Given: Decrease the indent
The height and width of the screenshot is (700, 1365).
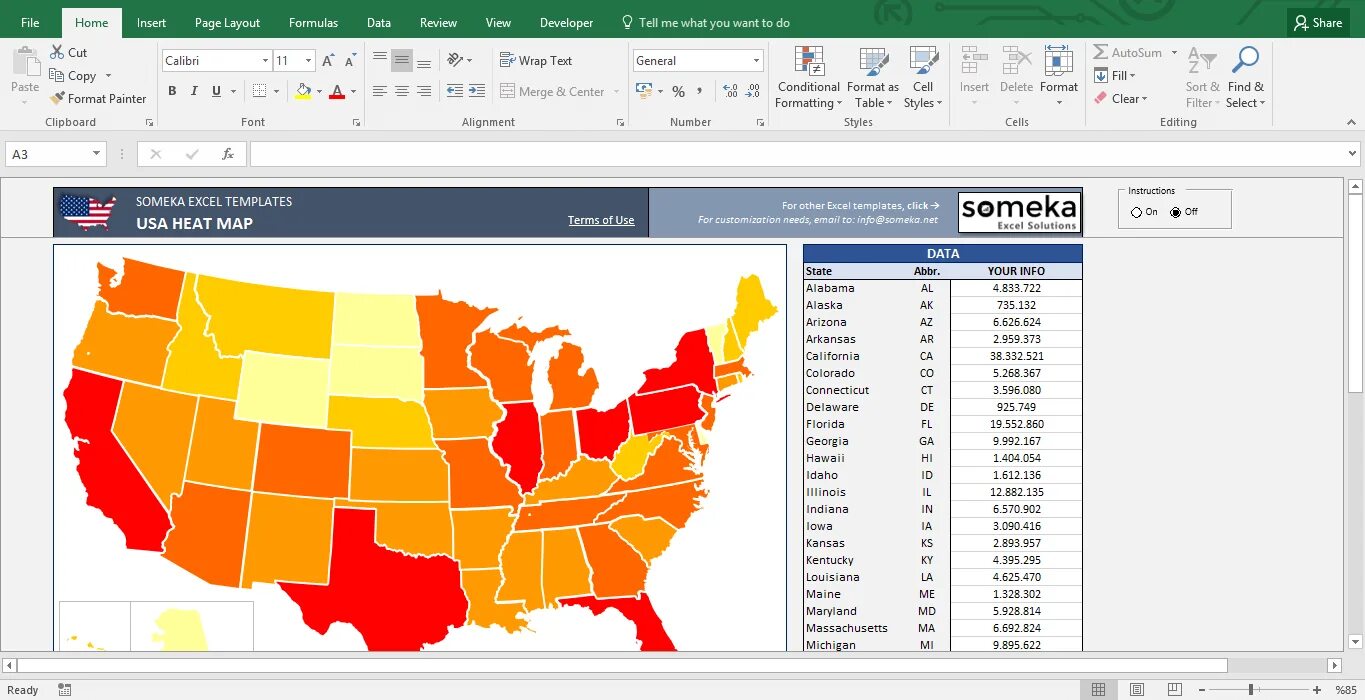Looking at the screenshot, I should click(455, 91).
